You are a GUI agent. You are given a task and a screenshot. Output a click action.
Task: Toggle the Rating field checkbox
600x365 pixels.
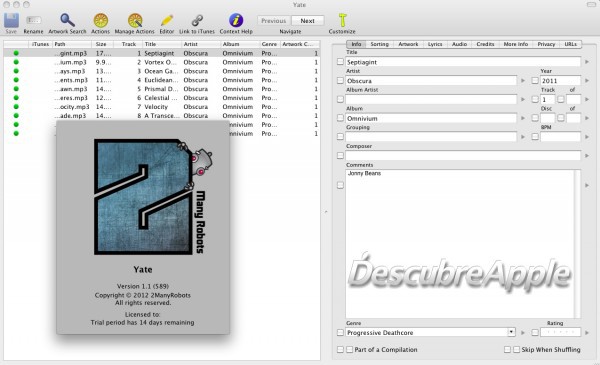(535, 333)
